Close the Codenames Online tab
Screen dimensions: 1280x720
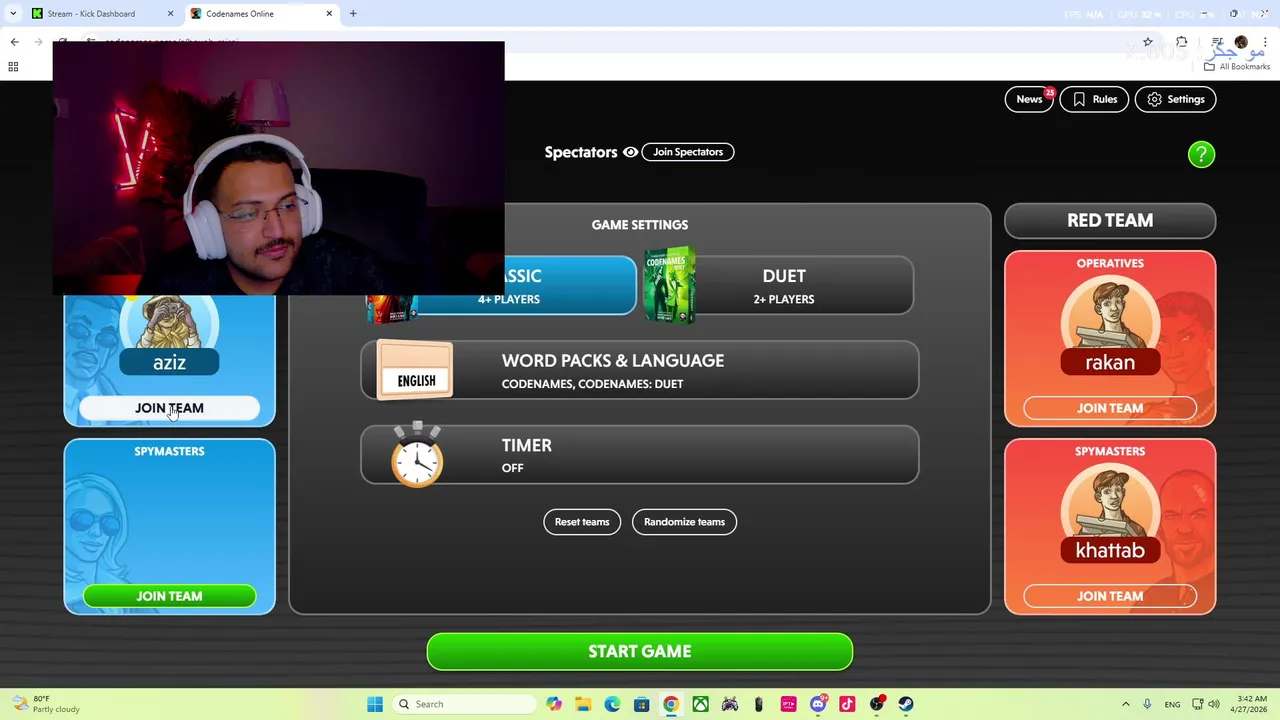coord(329,14)
